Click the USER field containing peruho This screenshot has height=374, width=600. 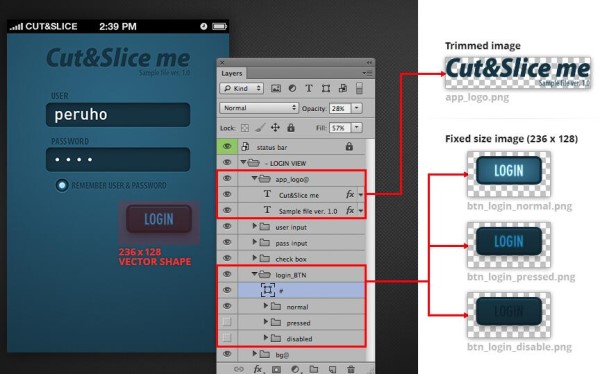(x=118, y=114)
